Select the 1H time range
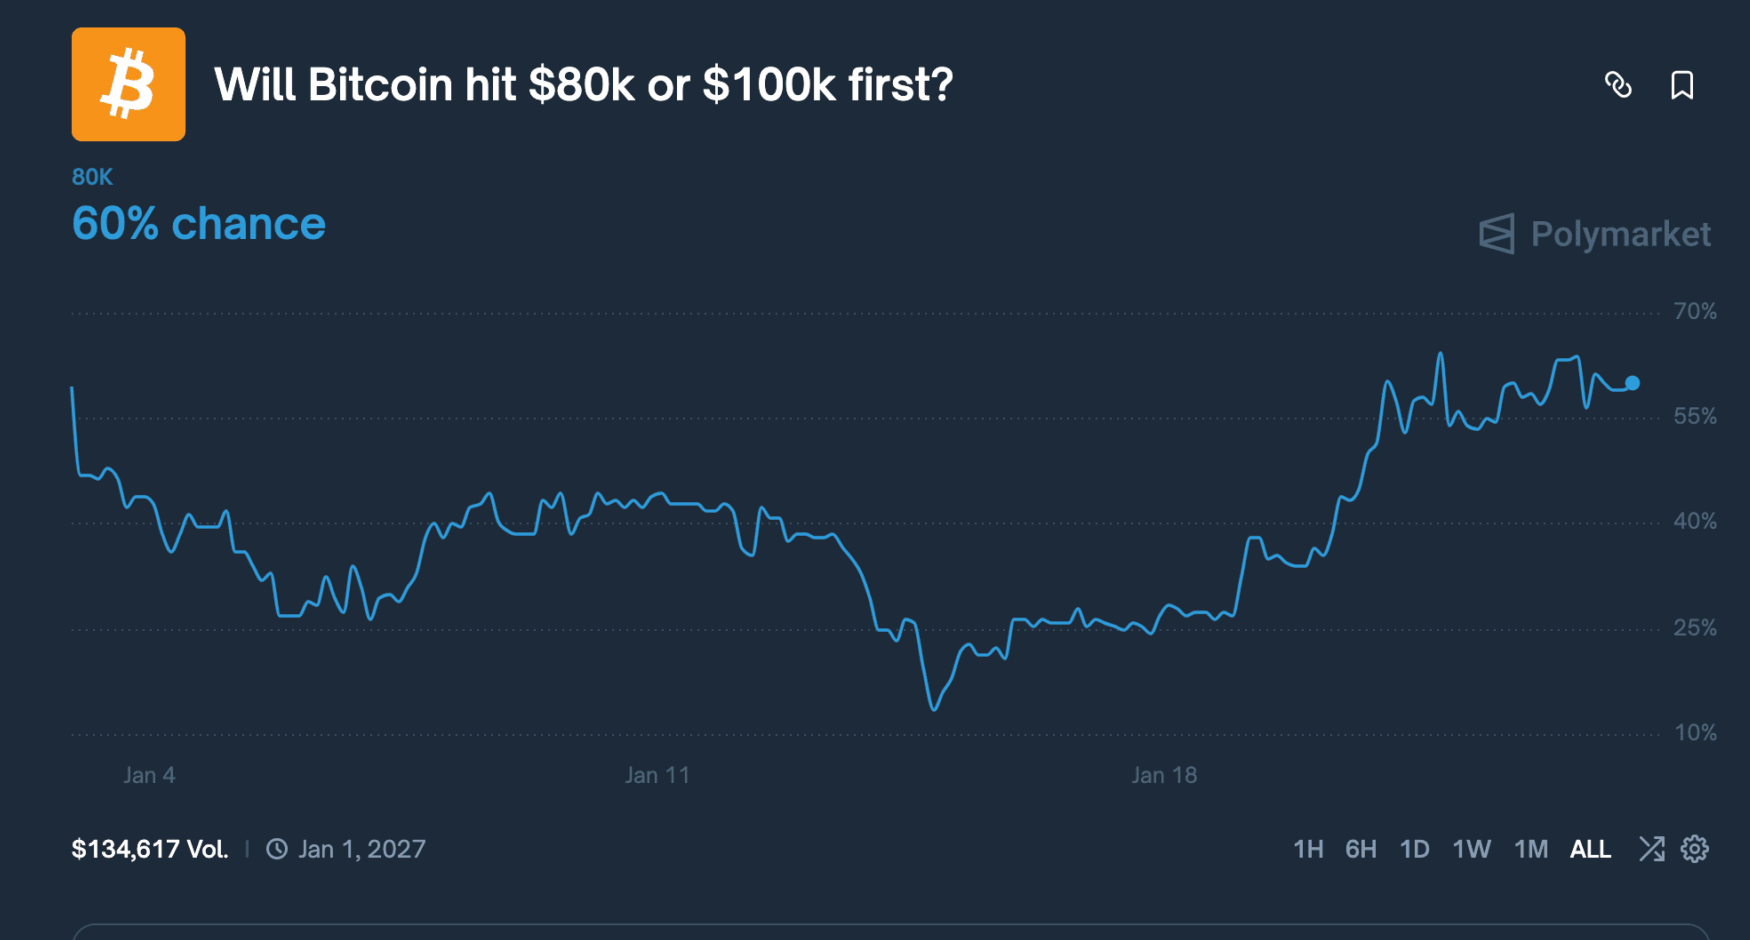The height and width of the screenshot is (940, 1750). (1308, 849)
